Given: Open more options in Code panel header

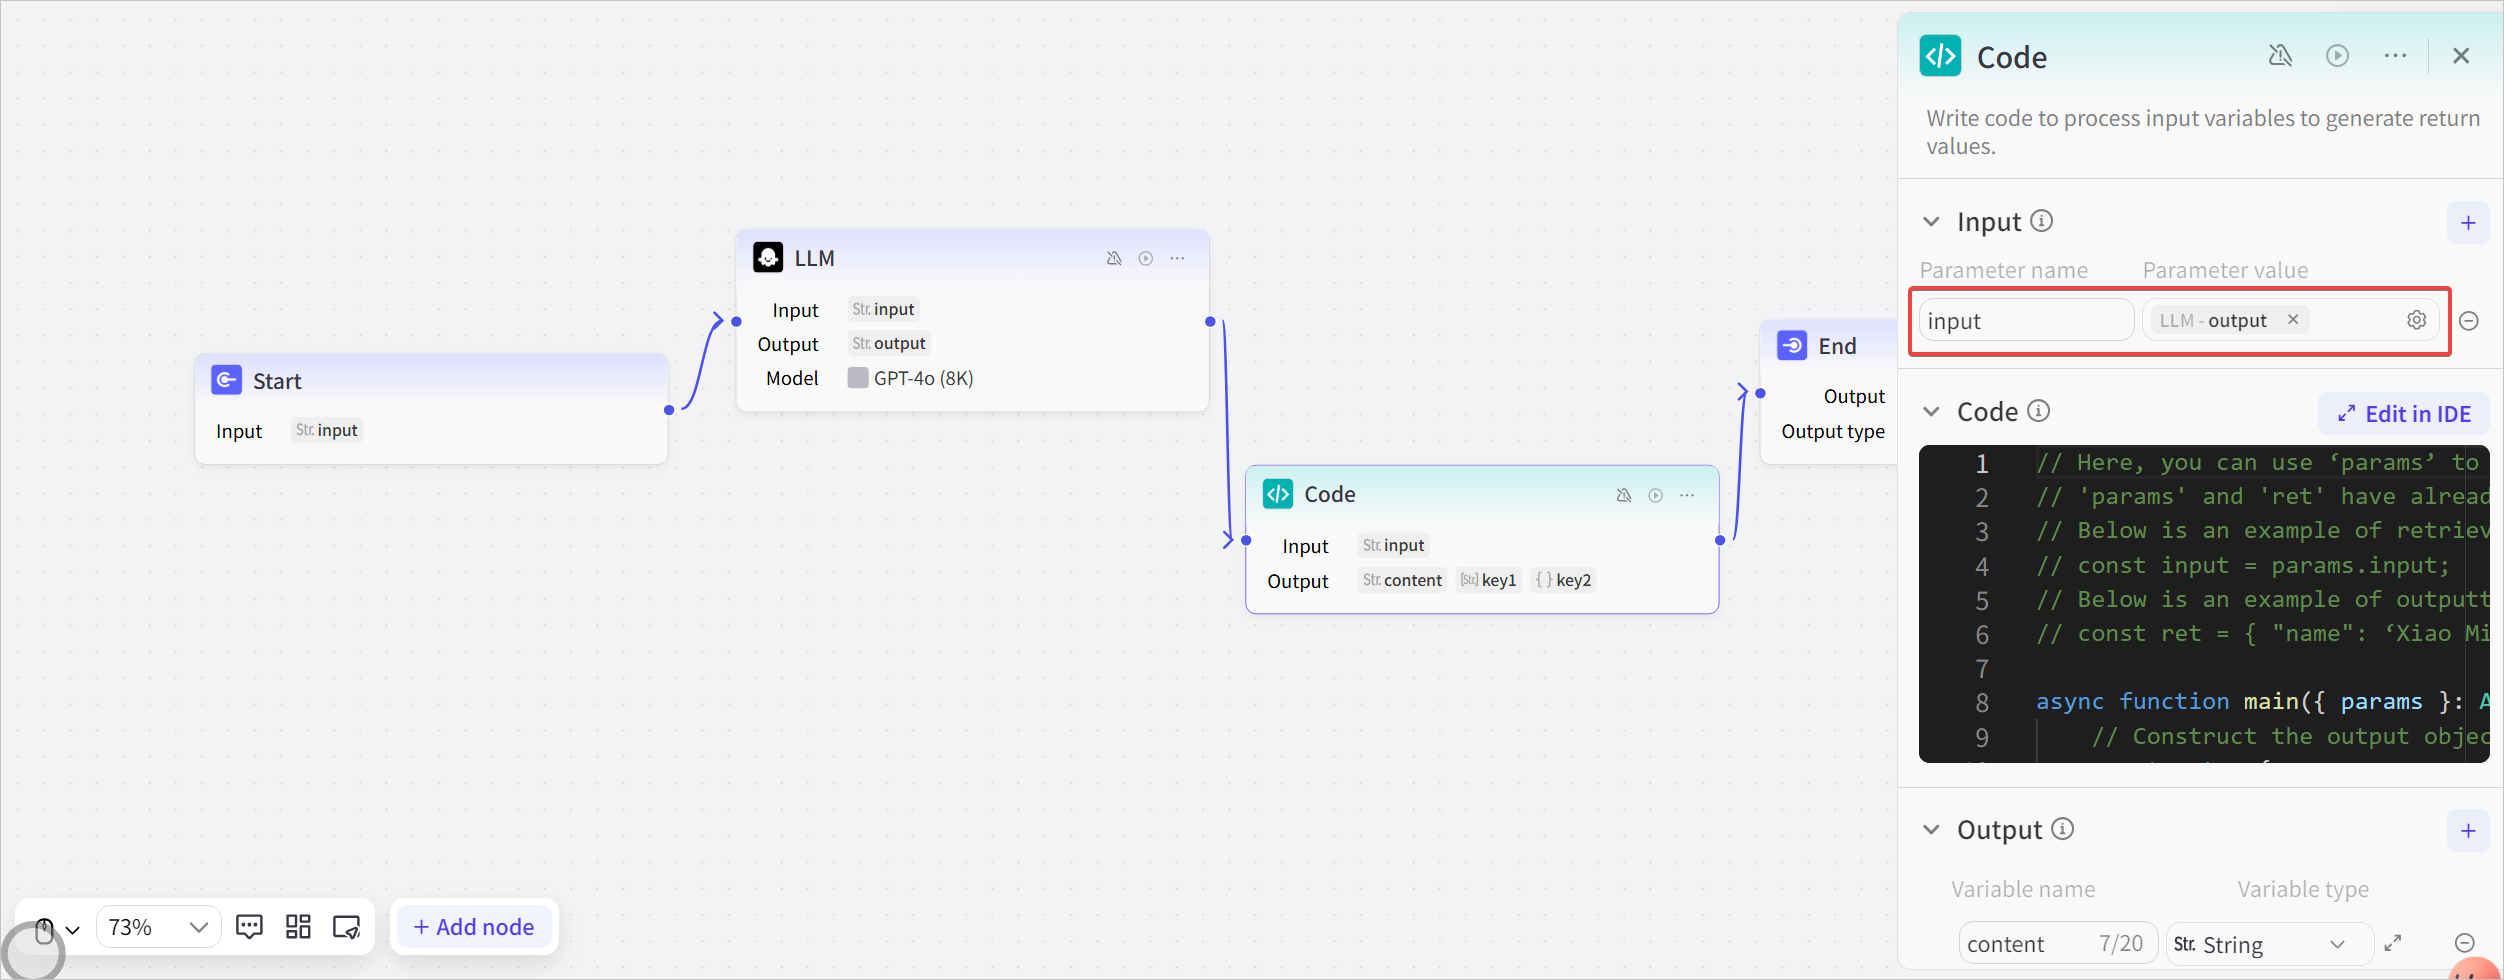Looking at the screenshot, I should pos(2395,56).
